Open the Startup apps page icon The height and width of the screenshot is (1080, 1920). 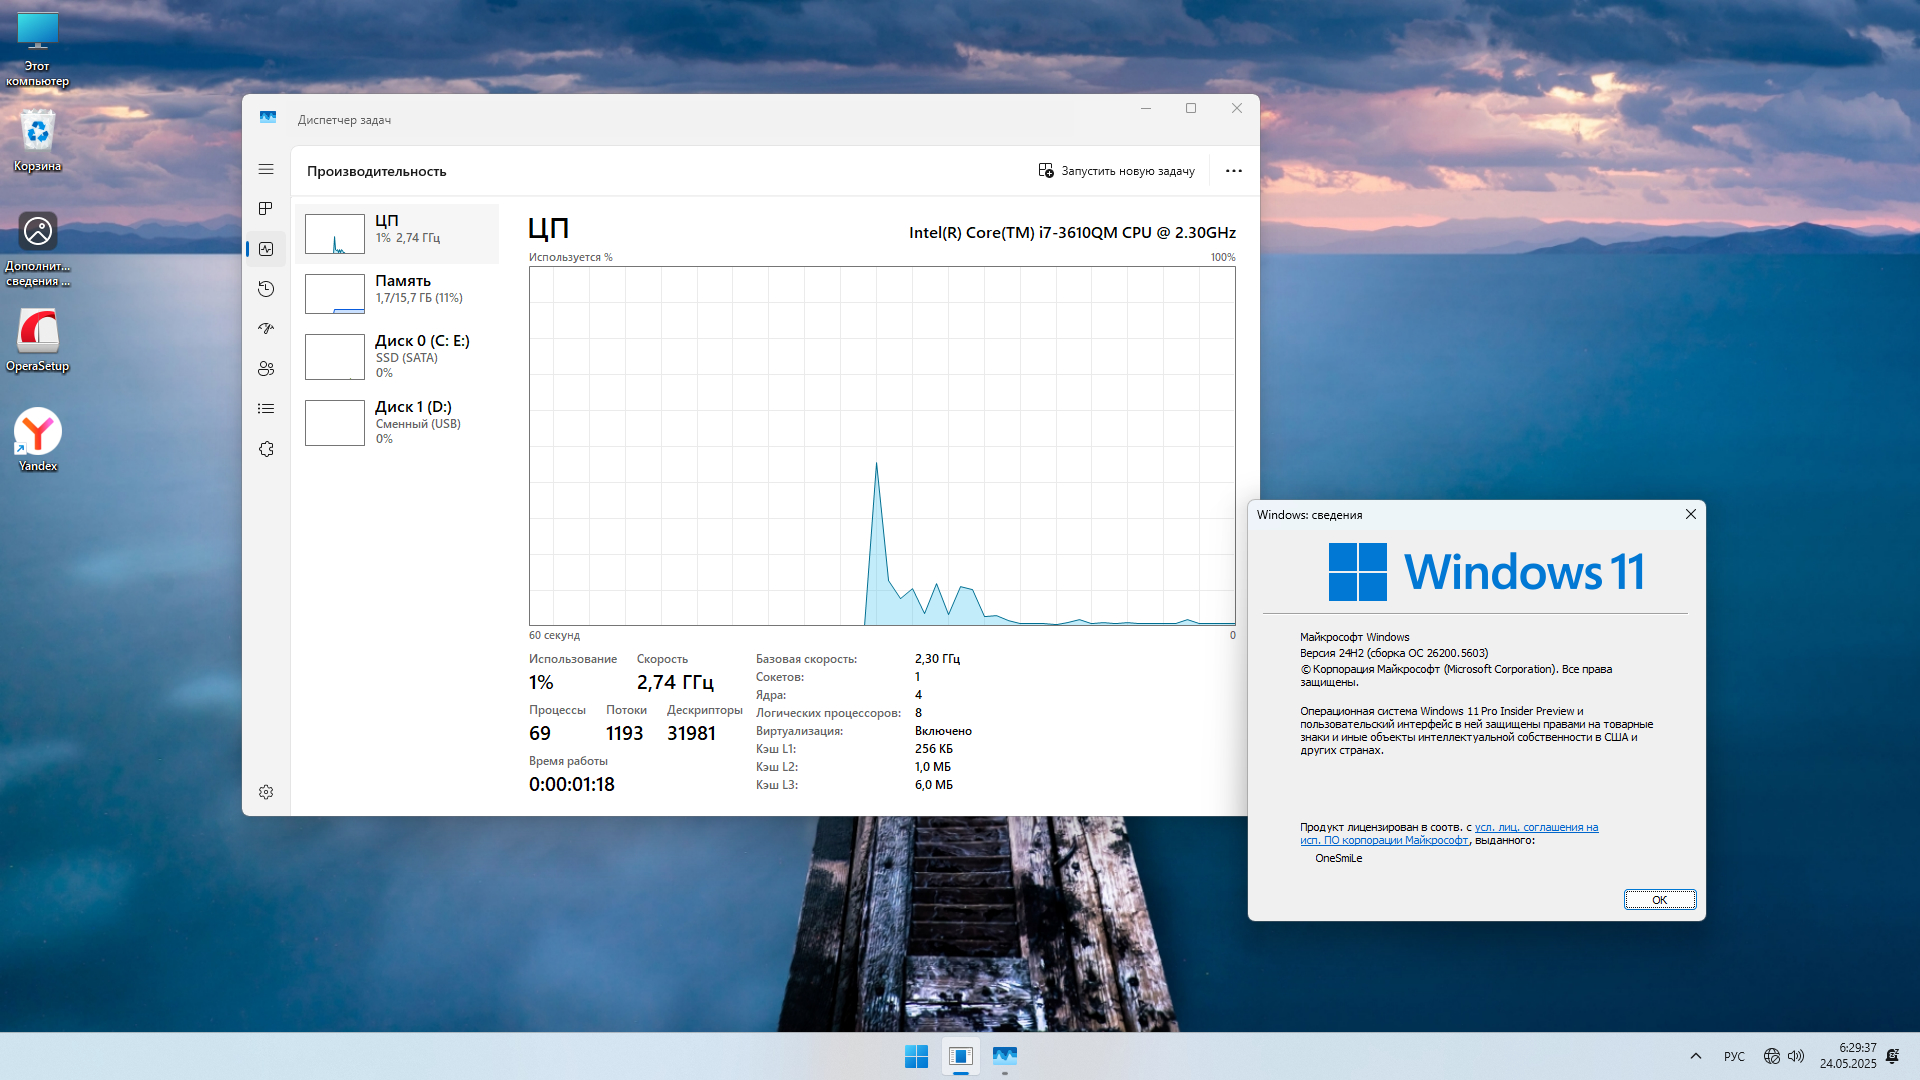click(x=266, y=329)
